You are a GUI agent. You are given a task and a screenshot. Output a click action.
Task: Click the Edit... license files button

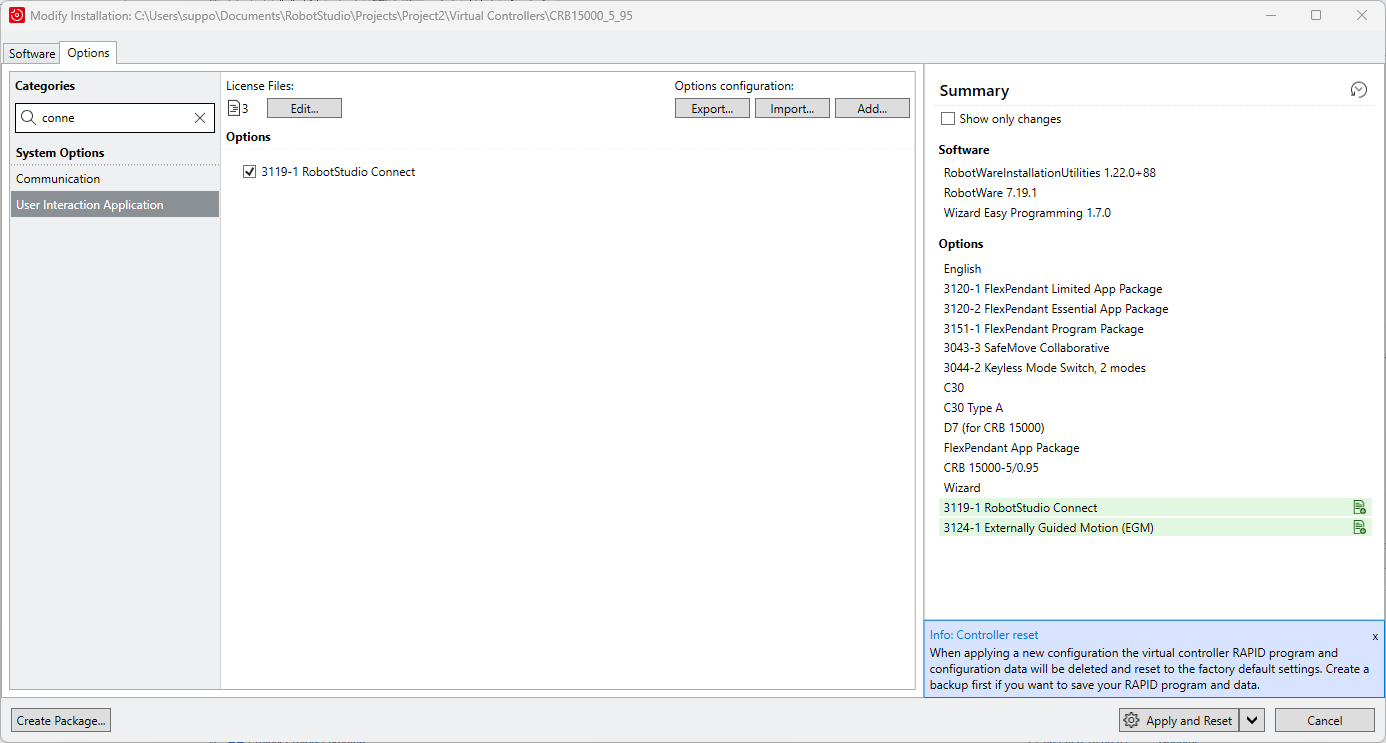pyautogui.click(x=304, y=108)
